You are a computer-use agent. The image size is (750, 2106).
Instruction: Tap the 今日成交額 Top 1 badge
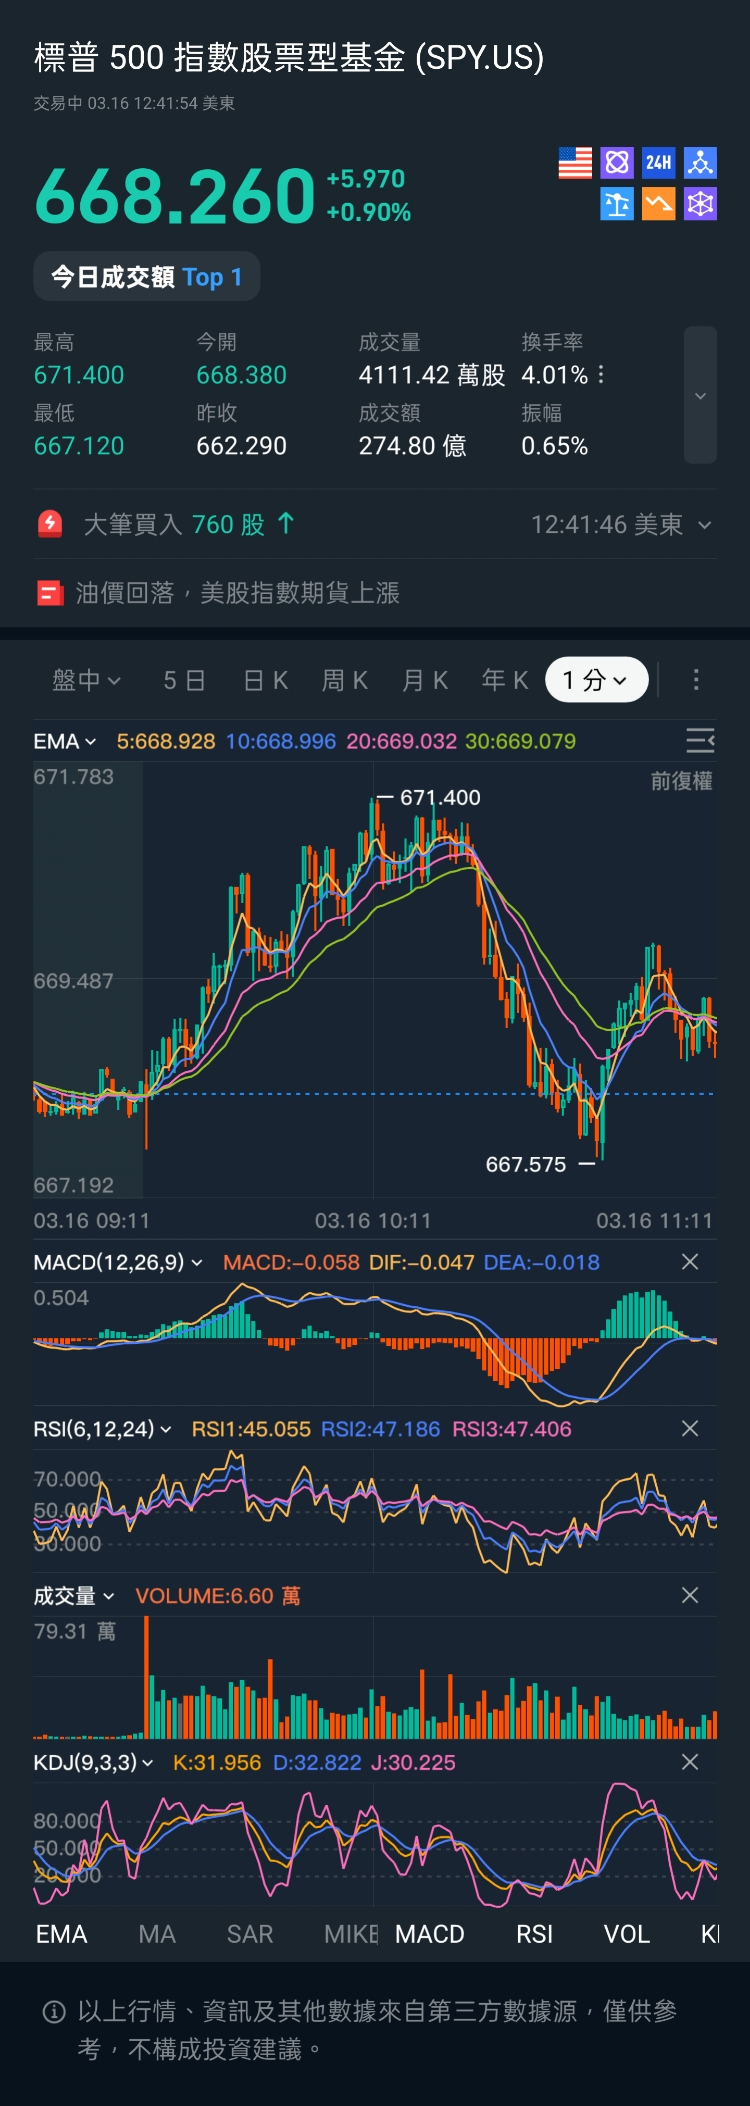tap(147, 277)
